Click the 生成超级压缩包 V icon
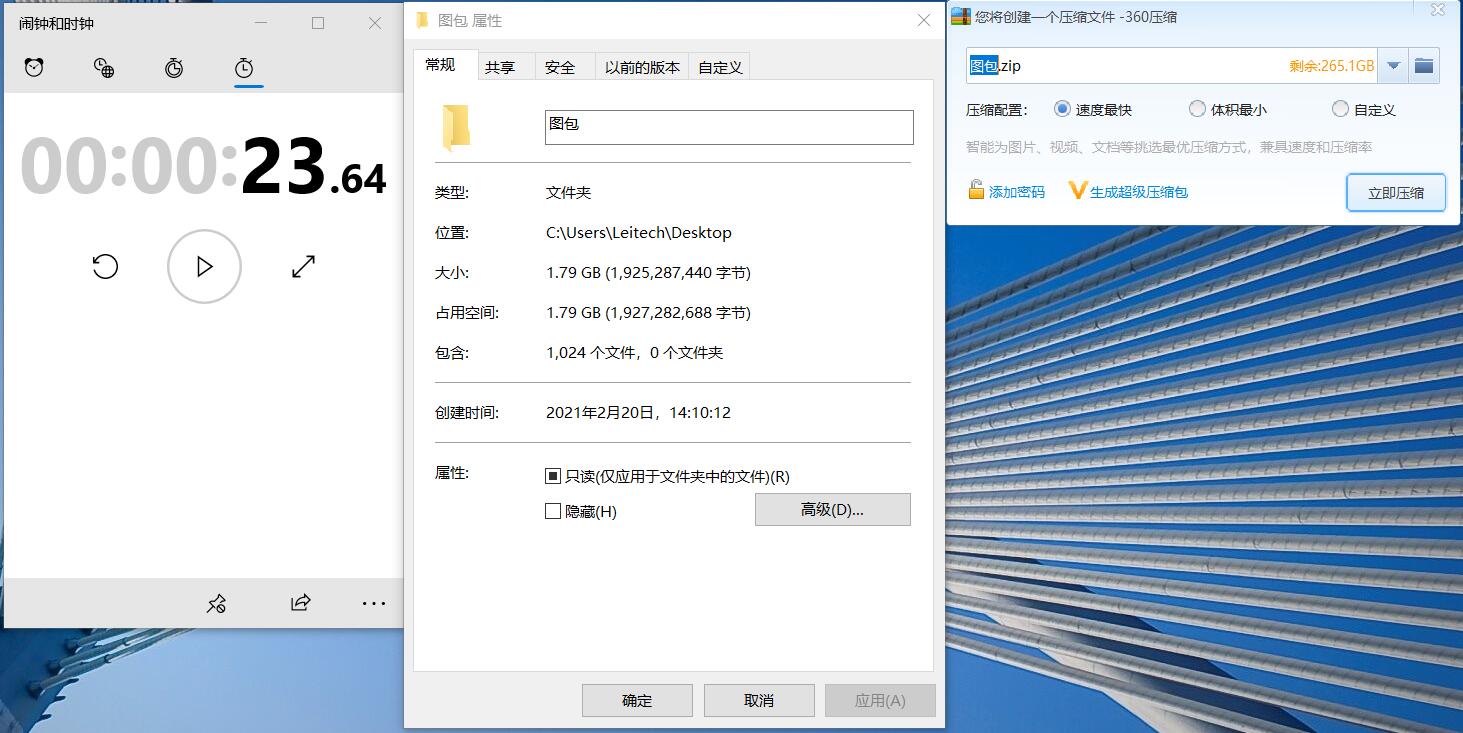Image resolution: width=1463 pixels, height=733 pixels. coord(1077,190)
